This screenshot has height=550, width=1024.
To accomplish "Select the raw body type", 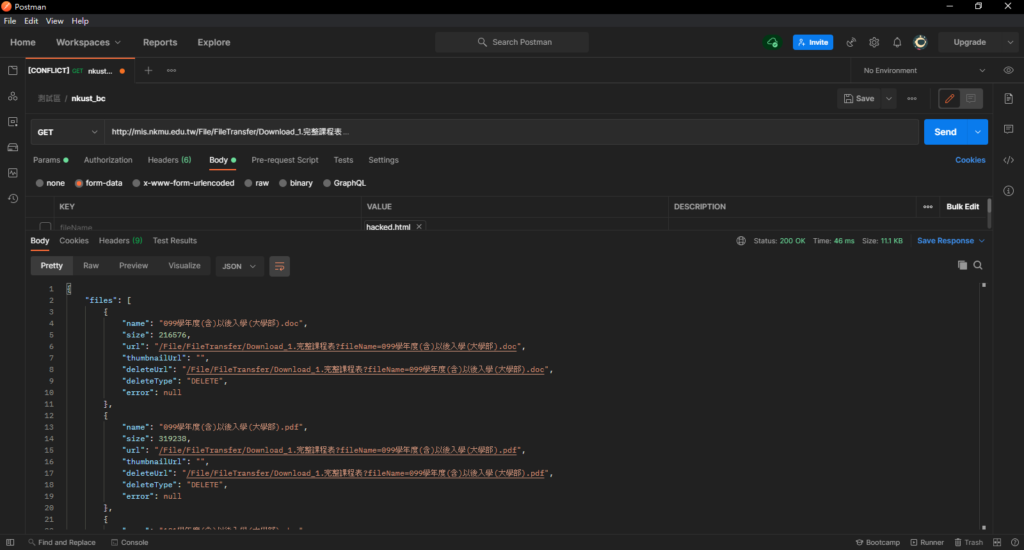I will pos(248,184).
